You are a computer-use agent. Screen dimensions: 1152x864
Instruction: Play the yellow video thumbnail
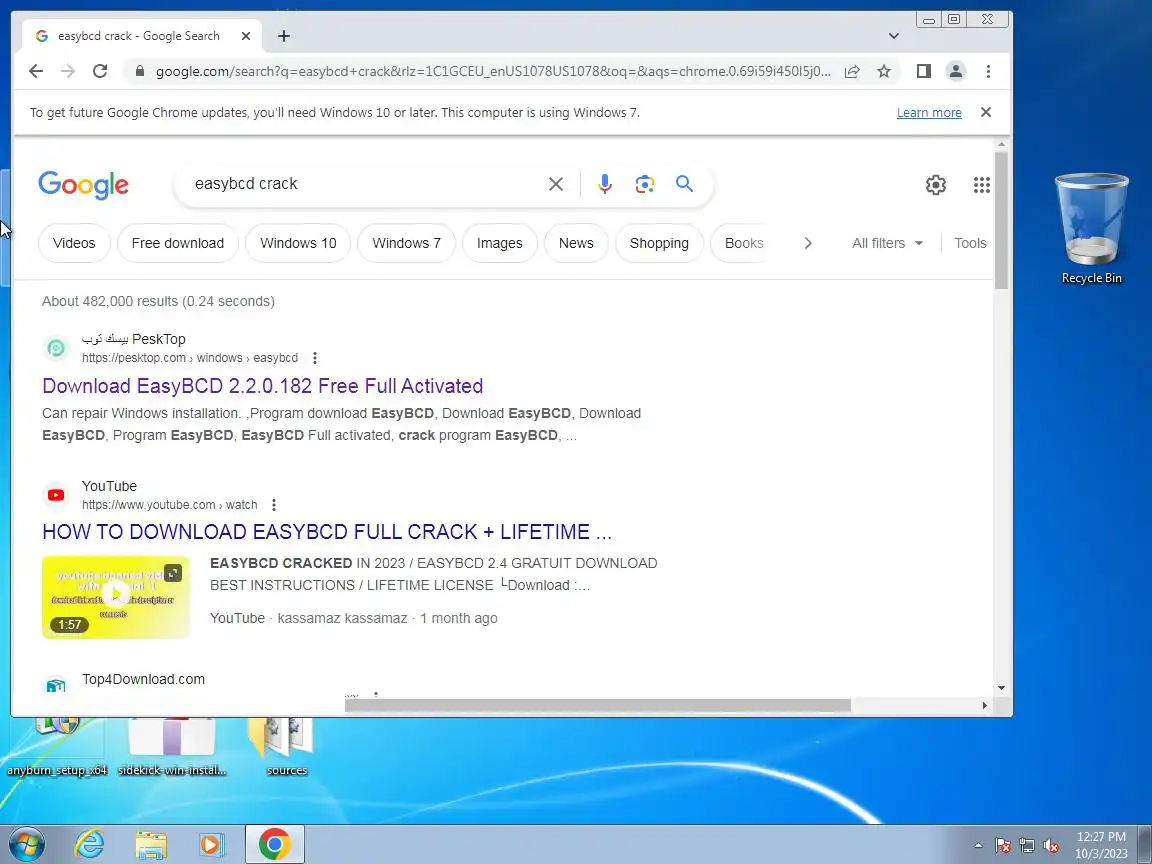coord(115,597)
